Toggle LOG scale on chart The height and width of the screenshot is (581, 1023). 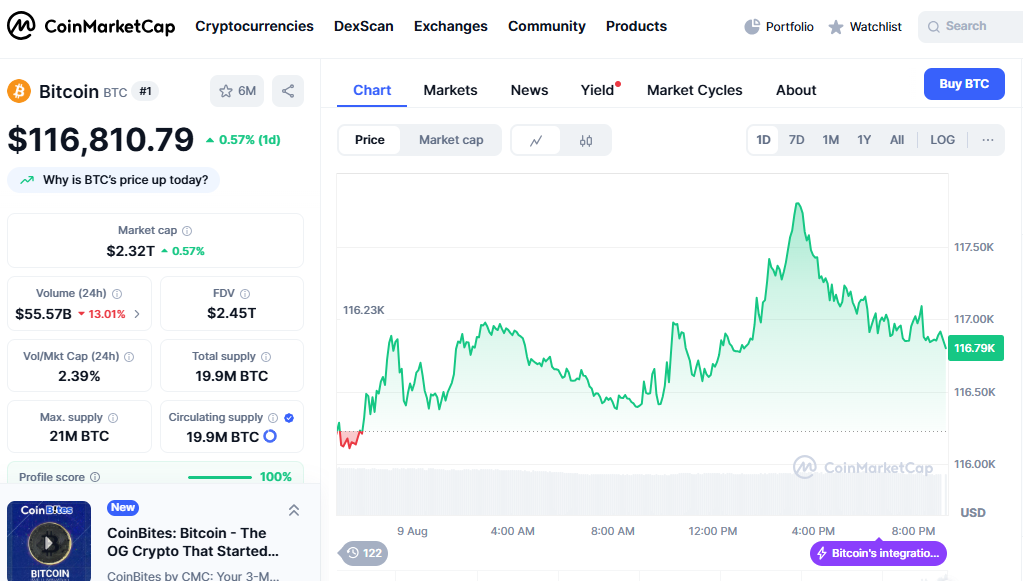coord(942,140)
